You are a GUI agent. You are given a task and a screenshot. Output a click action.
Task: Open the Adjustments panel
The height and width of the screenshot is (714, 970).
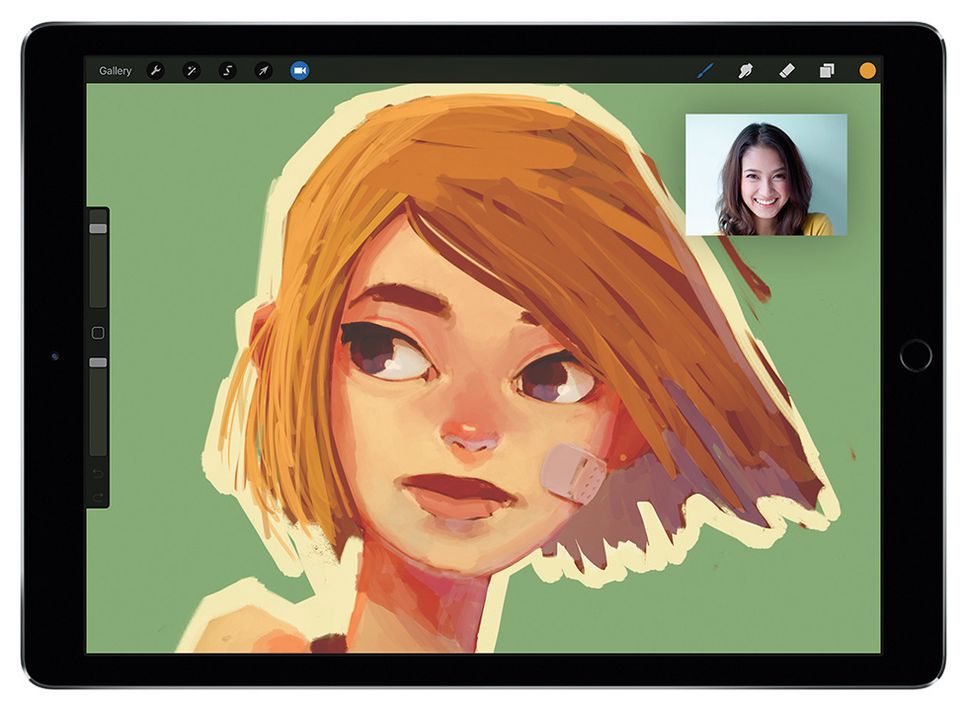pyautogui.click(x=192, y=70)
